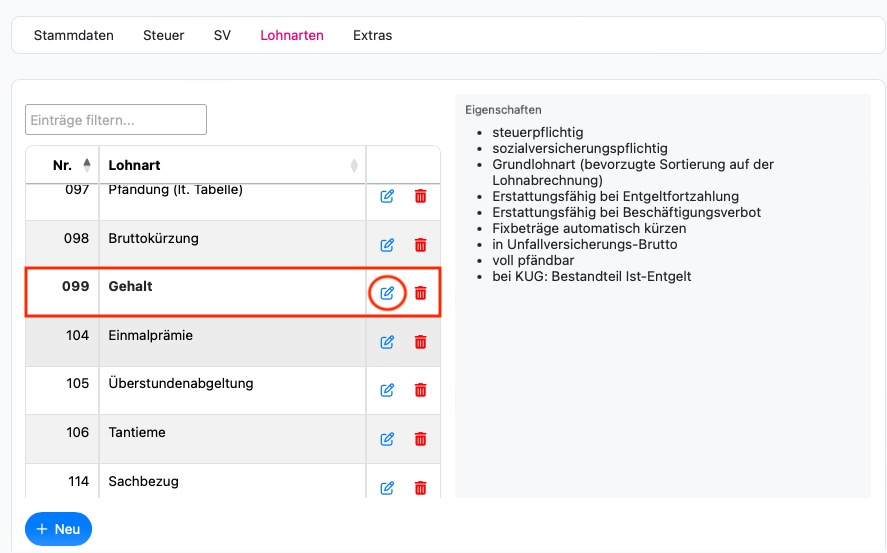The width and height of the screenshot is (887, 553).
Task: Edit the Gehalt wage type
Action: pos(387,293)
